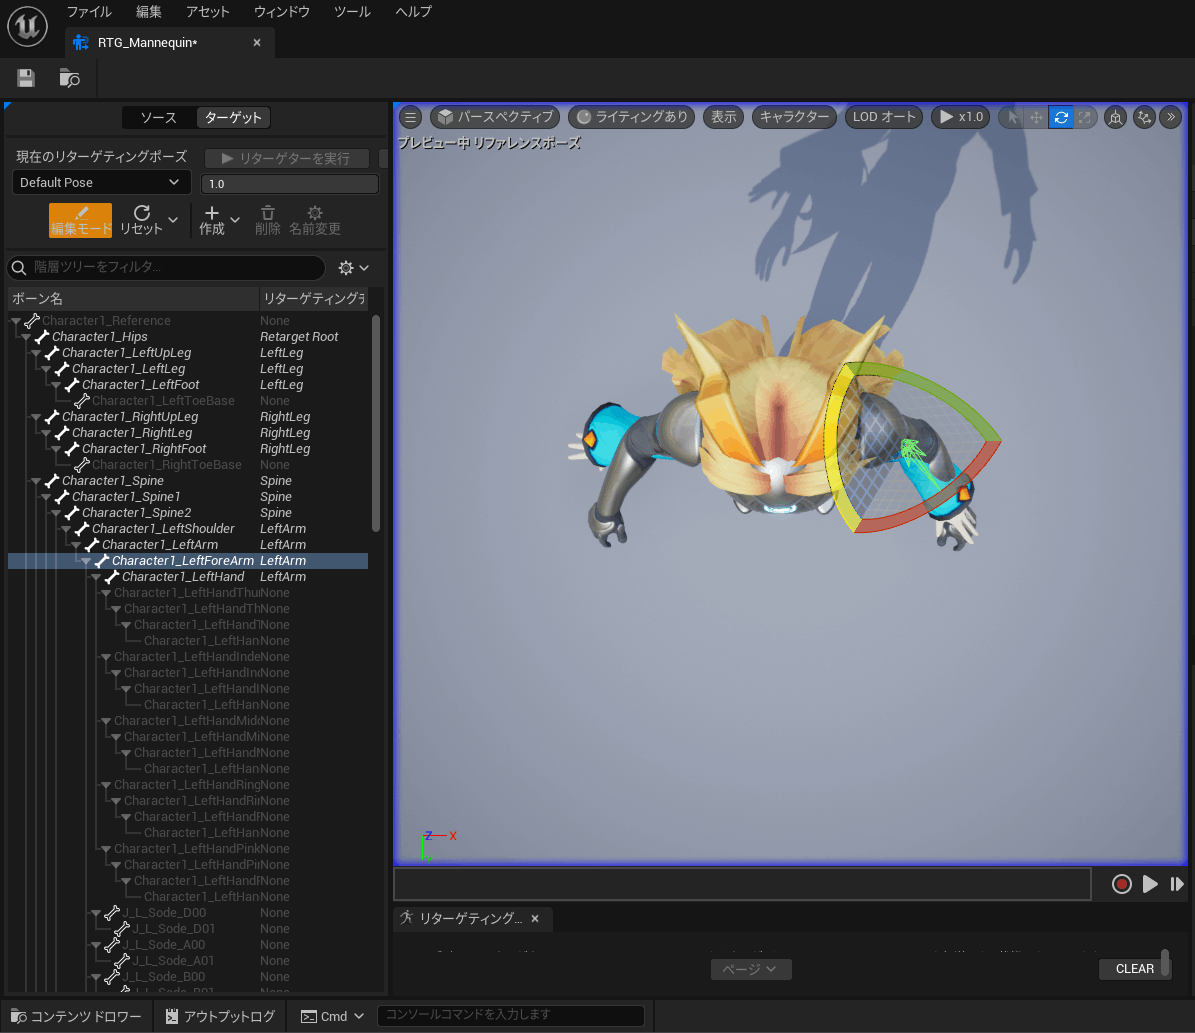Screen dimensions: 1195x1033
Task: Click the hierarchy tree filter search field
Action: click(x=166, y=267)
